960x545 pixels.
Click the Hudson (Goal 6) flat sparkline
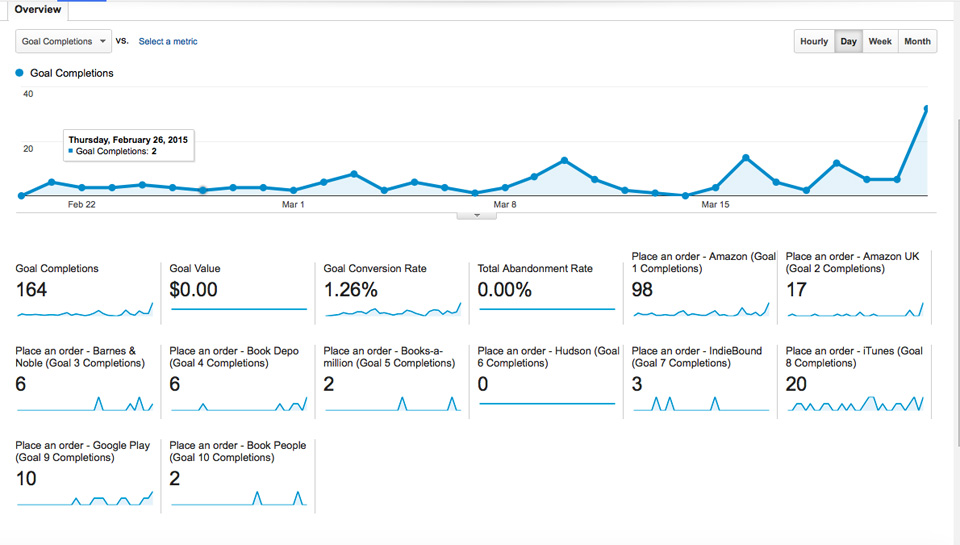pos(547,404)
